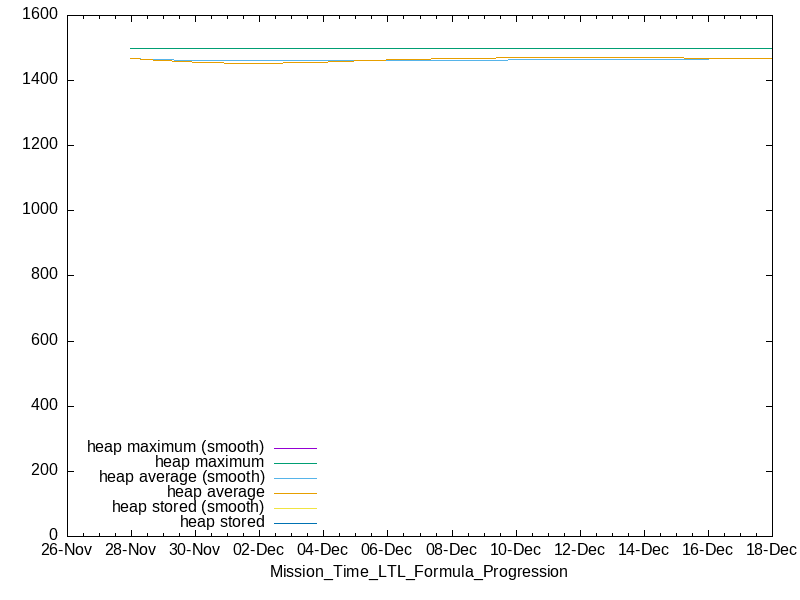Image resolution: width=800 pixels, height=600 pixels.
Task: Select the Mission_Time_LTL_Formula_Progression axis title
Action: tap(418, 572)
